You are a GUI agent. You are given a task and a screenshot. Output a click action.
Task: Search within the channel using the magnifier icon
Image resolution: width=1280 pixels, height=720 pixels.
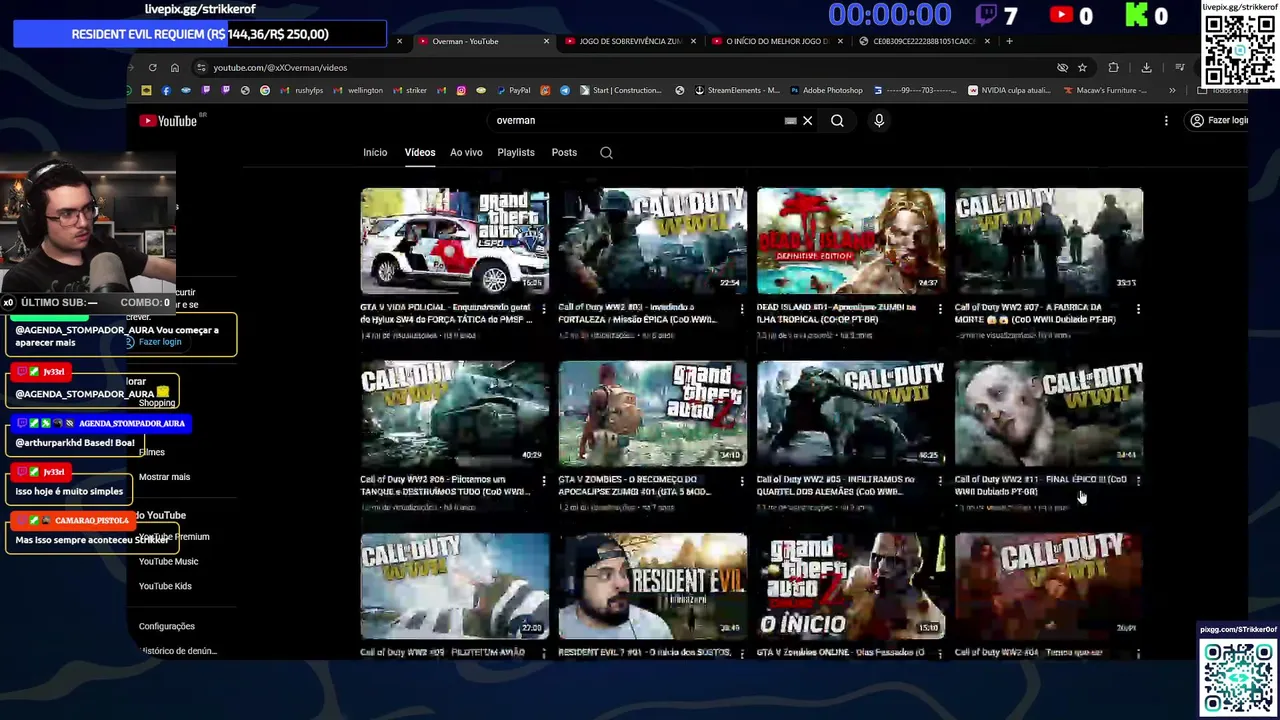pyautogui.click(x=606, y=153)
